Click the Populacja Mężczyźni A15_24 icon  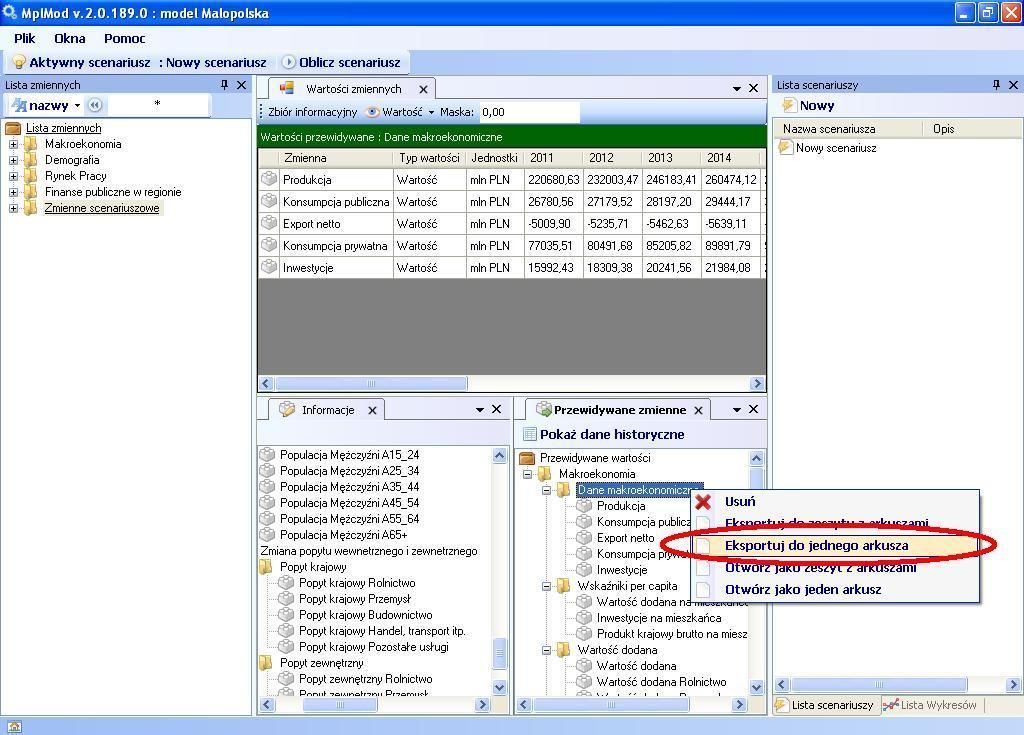pyautogui.click(x=267, y=455)
